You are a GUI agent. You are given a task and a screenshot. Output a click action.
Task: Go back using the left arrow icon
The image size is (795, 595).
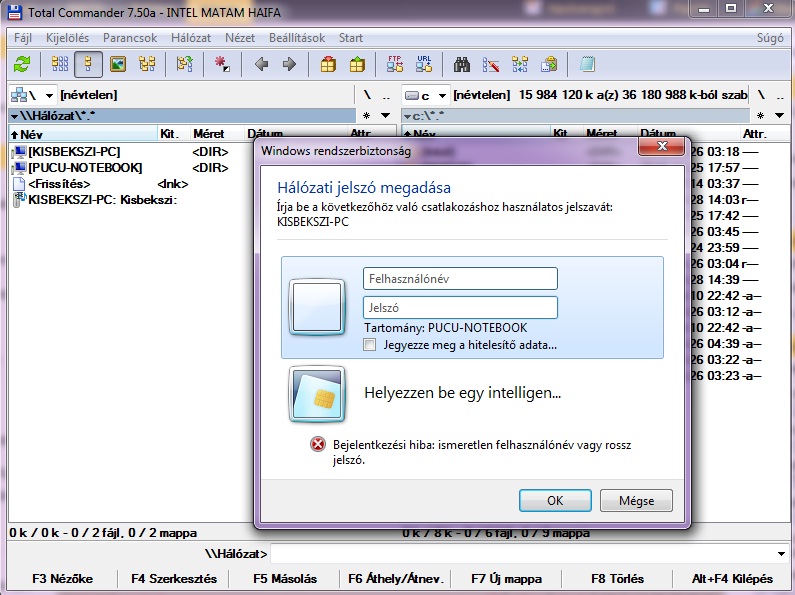261,64
